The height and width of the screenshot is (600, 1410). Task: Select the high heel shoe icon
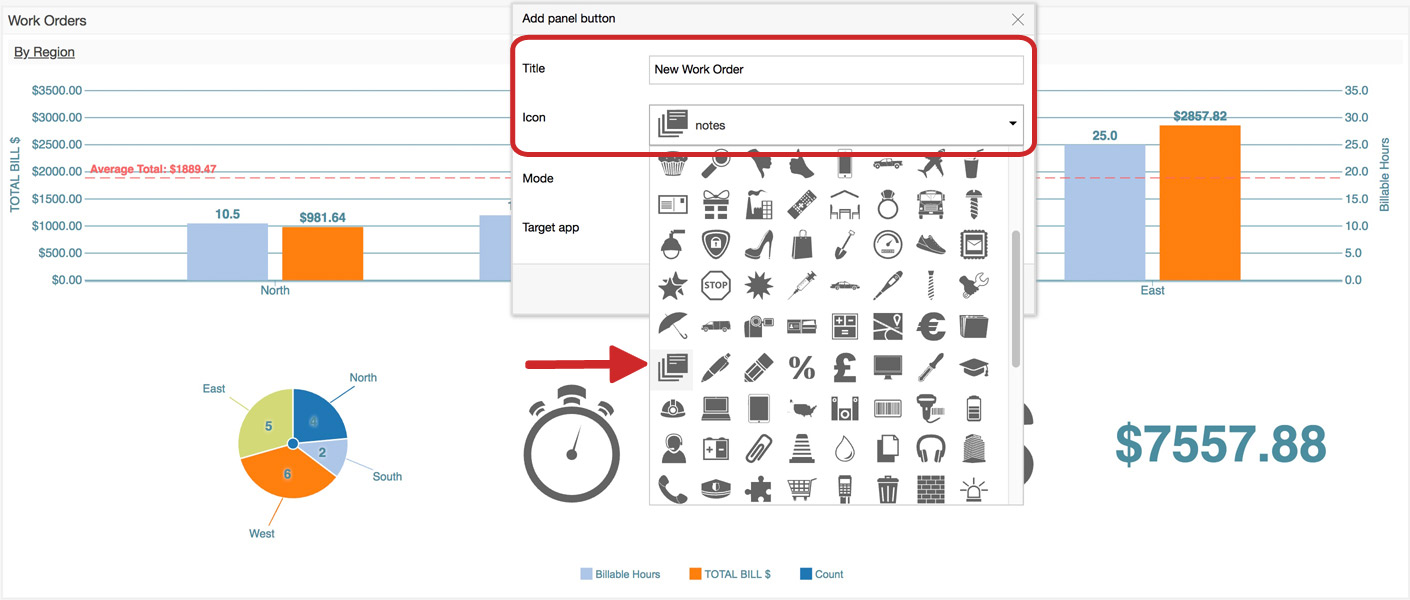coord(759,244)
